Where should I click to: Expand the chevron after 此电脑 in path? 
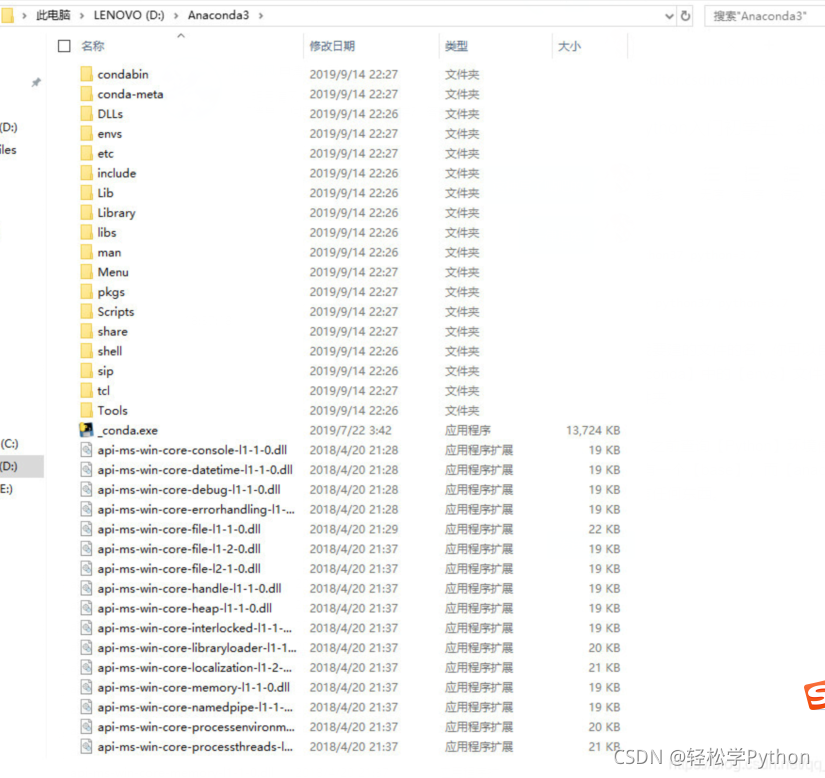tap(82, 16)
